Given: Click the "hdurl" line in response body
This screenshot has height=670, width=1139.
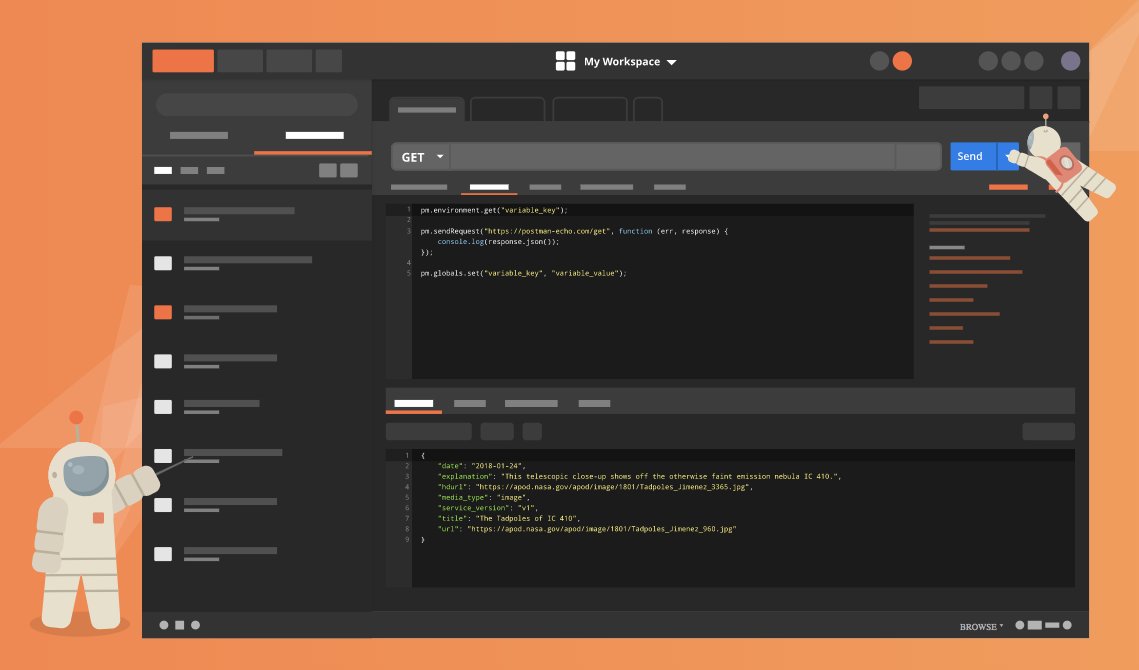Looking at the screenshot, I should (595, 487).
